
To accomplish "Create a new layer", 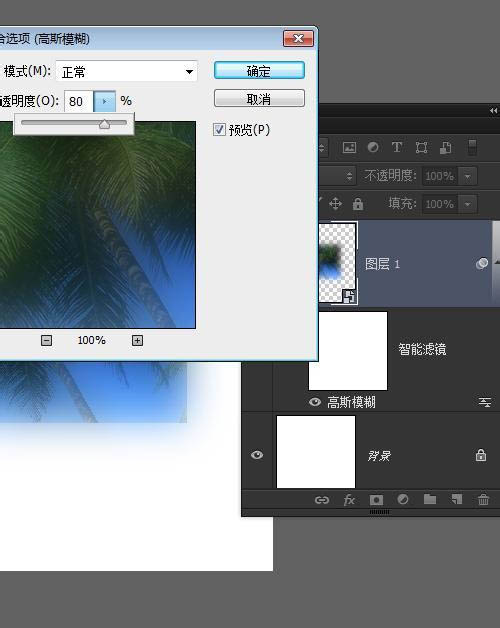I will 457,499.
